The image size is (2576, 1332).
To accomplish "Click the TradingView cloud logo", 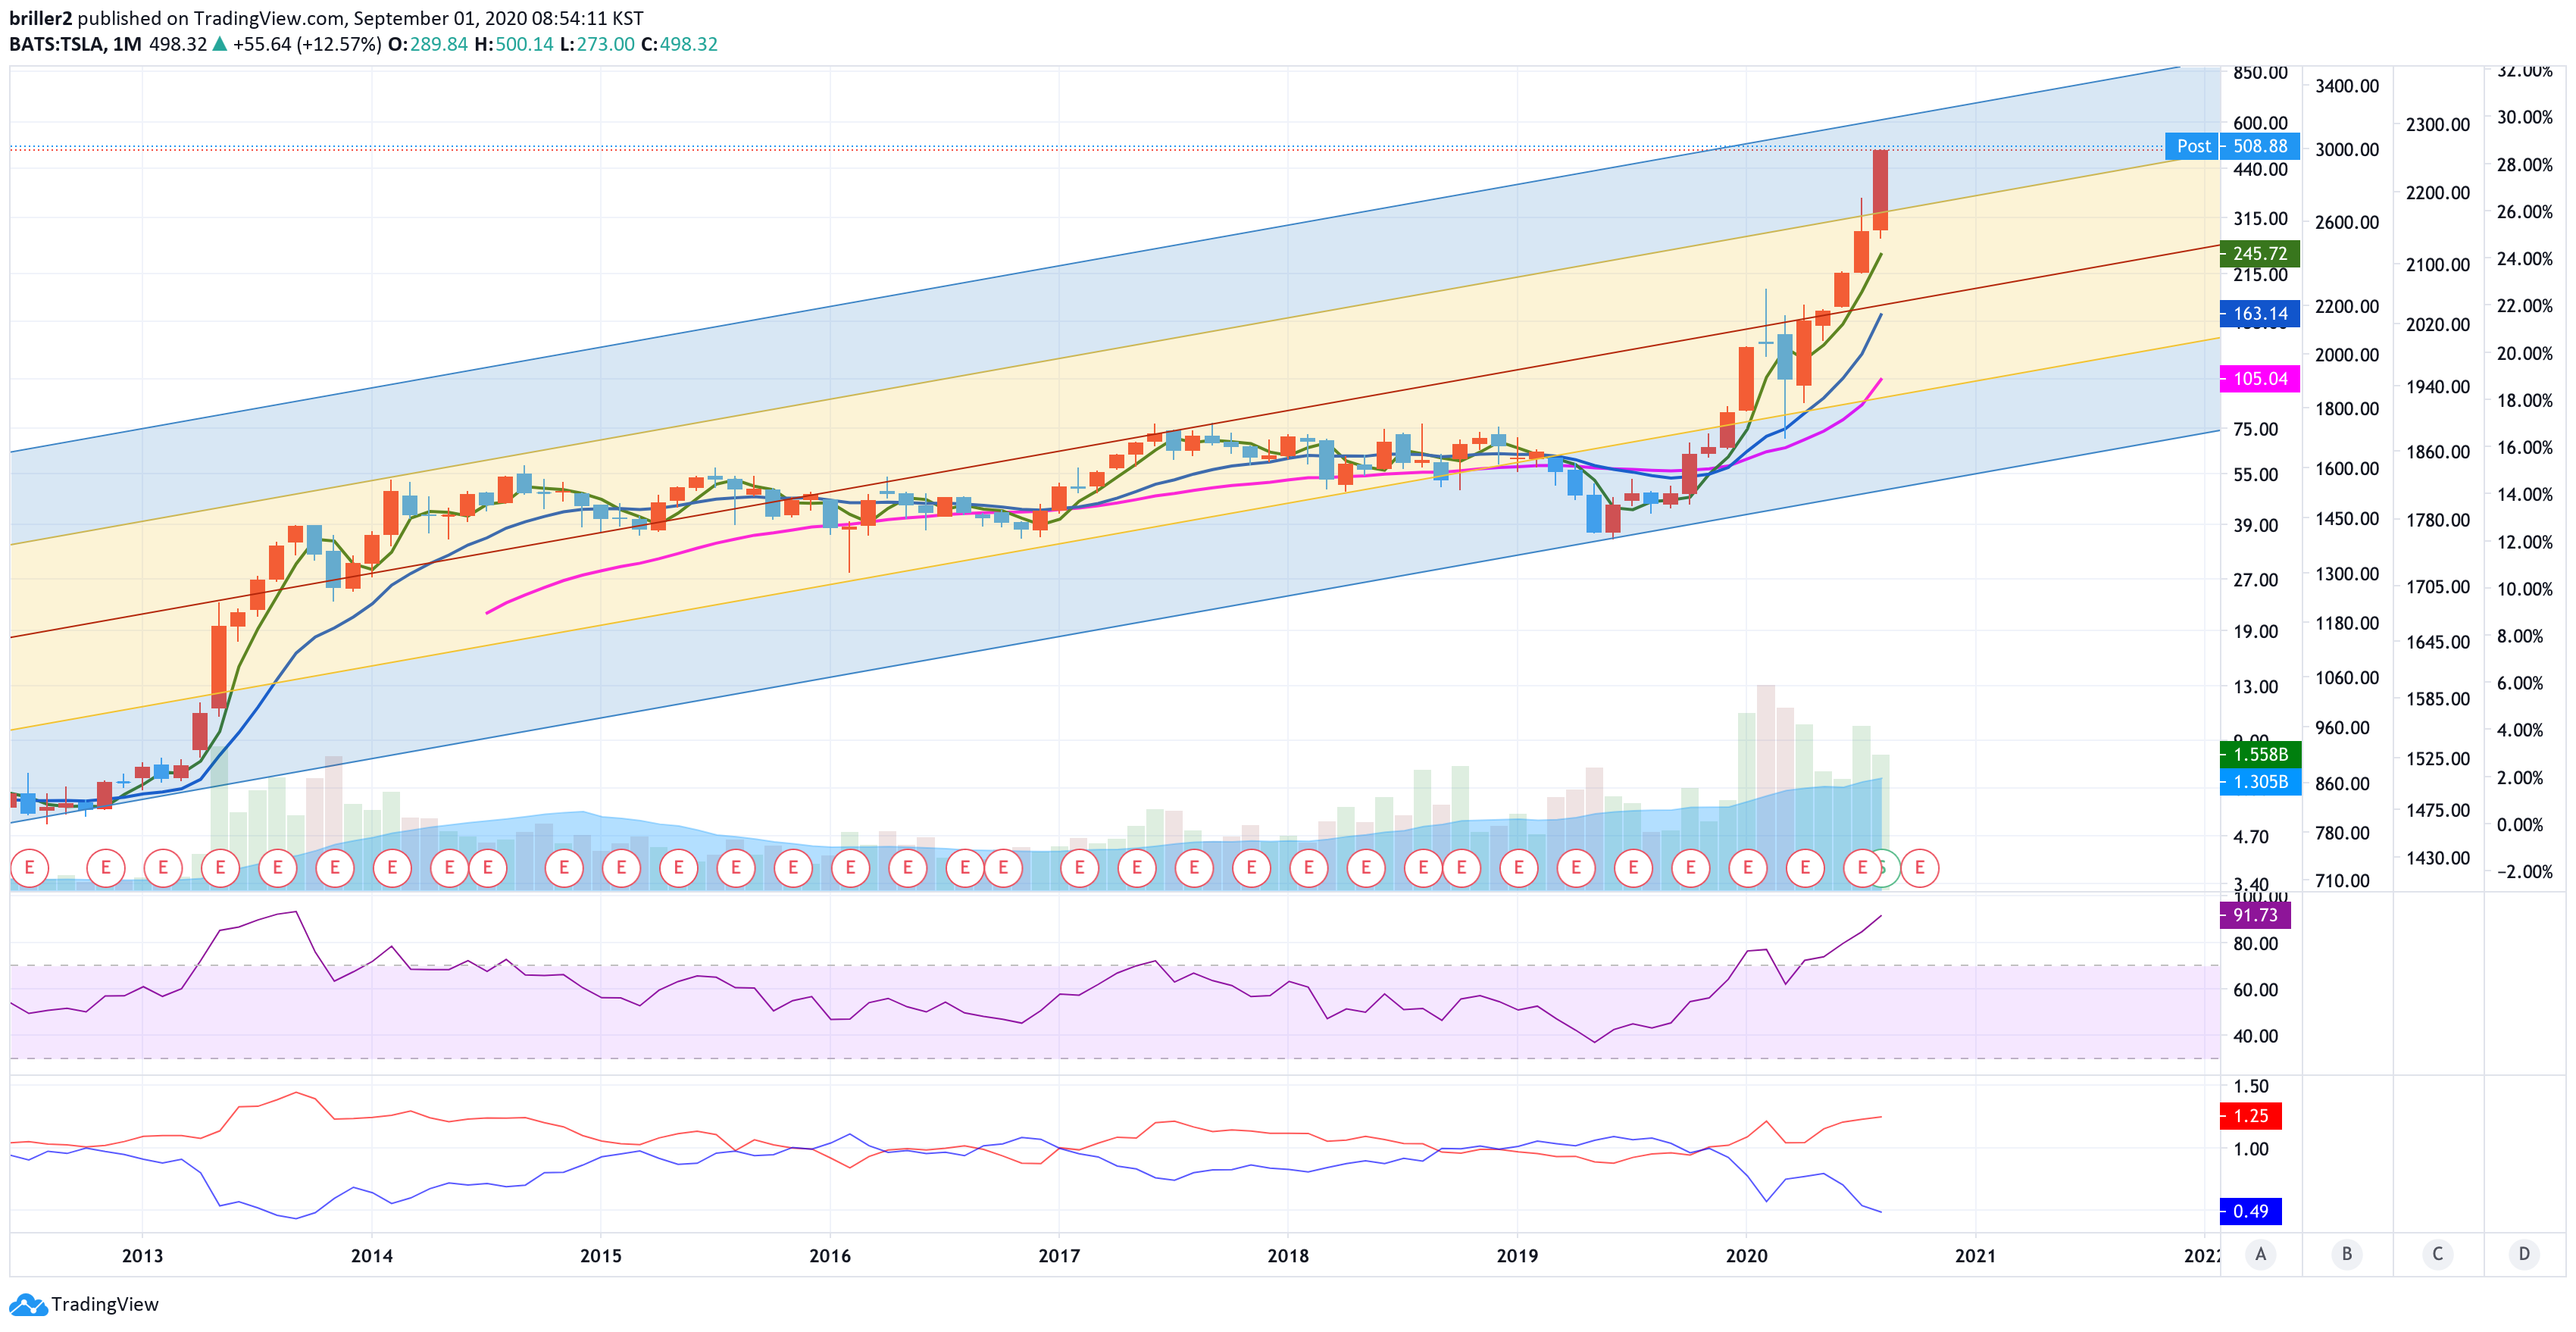I will click(27, 1304).
